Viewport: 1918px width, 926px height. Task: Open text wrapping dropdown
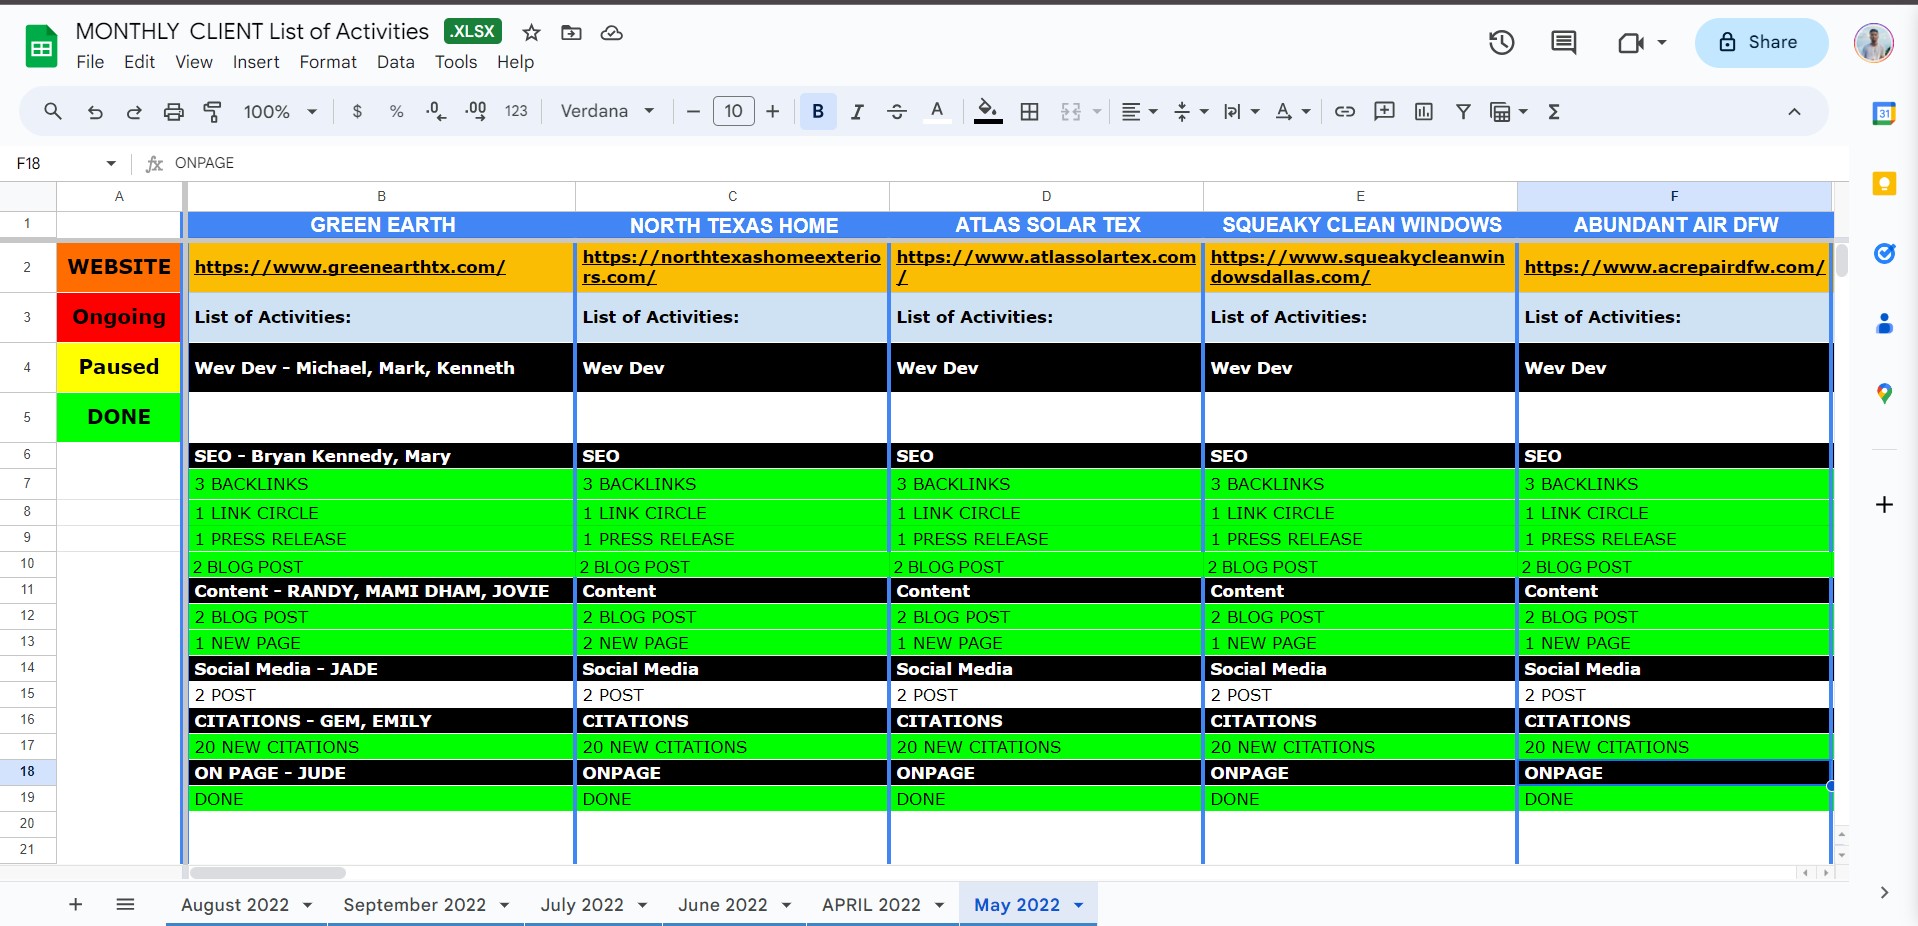tap(1241, 112)
